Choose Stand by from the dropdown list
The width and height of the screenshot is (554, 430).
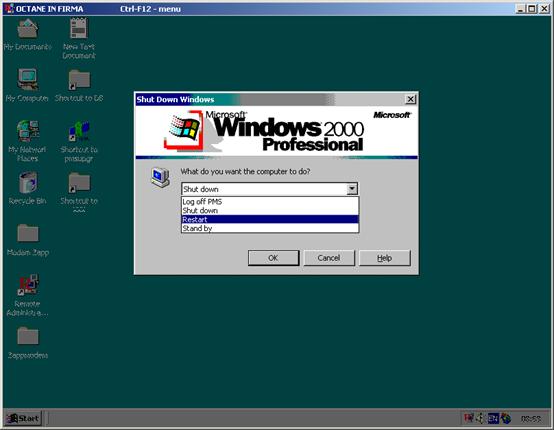tap(270, 228)
